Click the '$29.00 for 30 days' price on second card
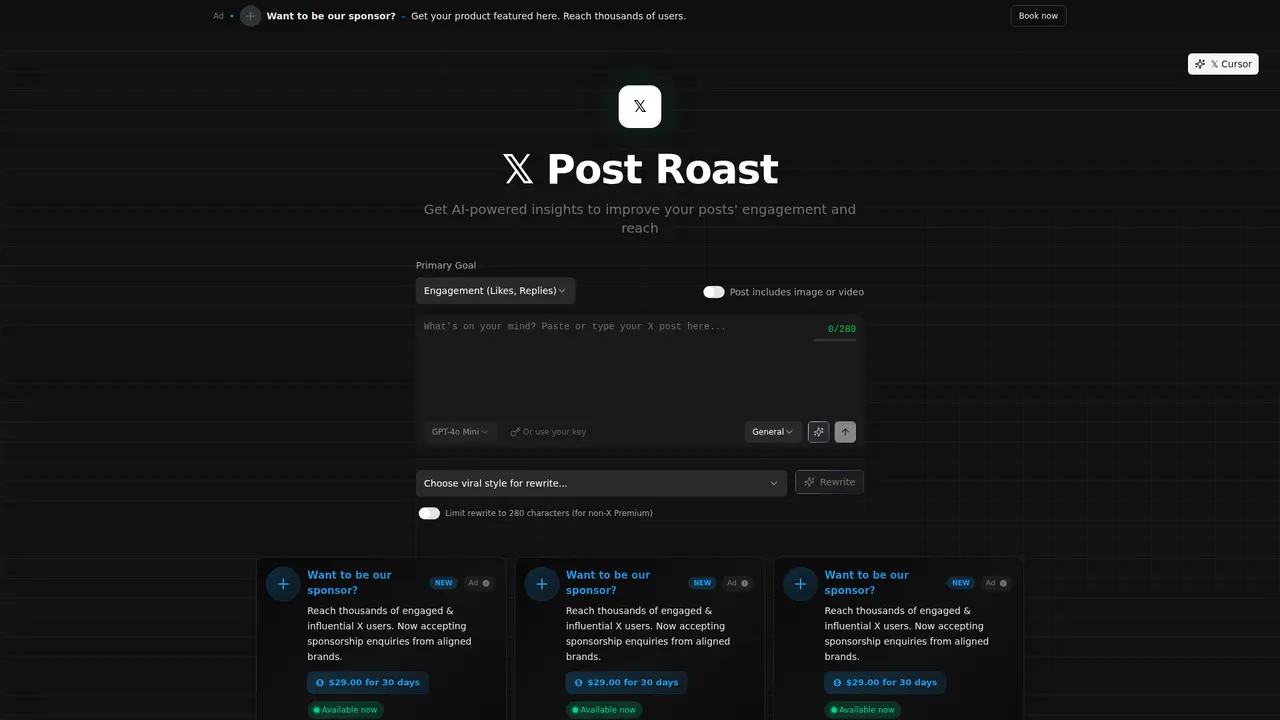This screenshot has height=720, width=1280. point(626,683)
